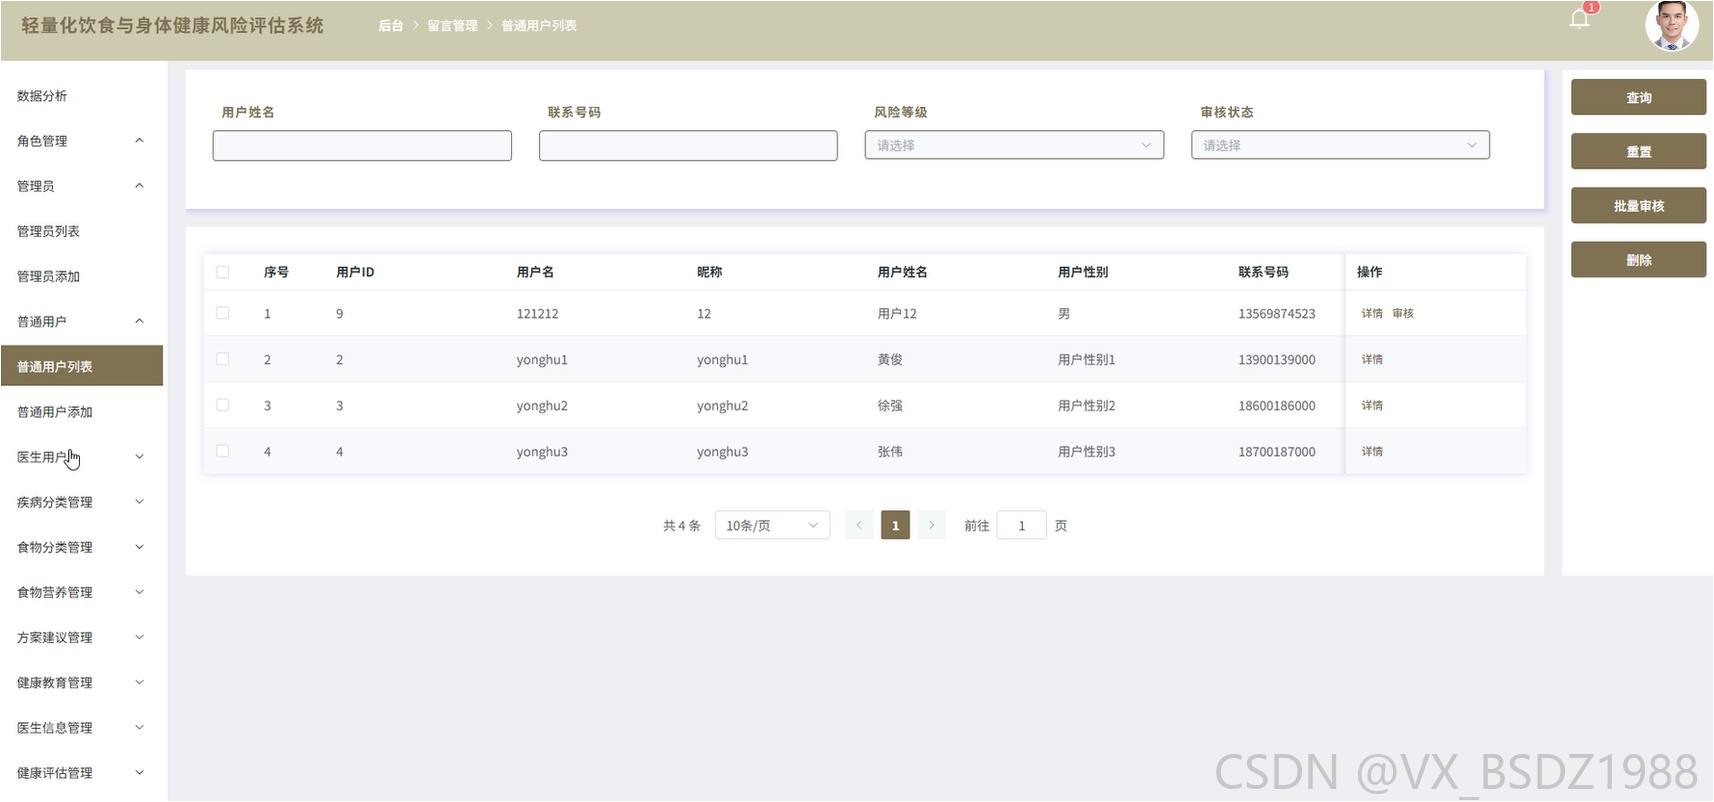The image size is (1714, 802).
Task: Open 管理员添加 in the sidebar
Action: click(81, 276)
